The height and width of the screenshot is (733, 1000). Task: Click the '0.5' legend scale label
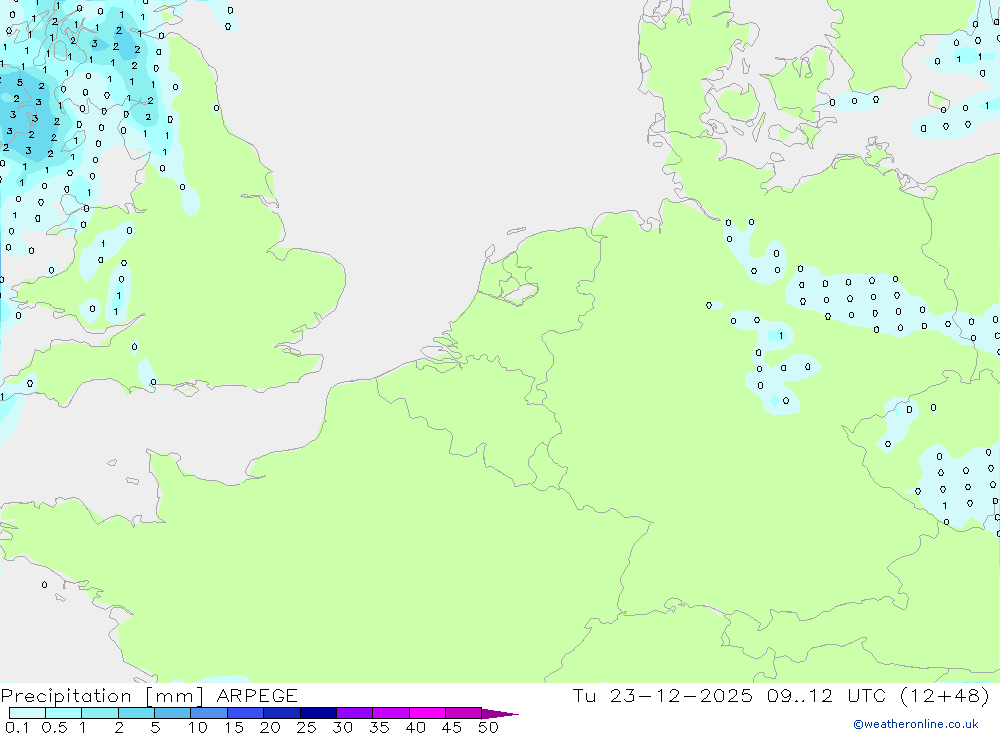[54, 727]
